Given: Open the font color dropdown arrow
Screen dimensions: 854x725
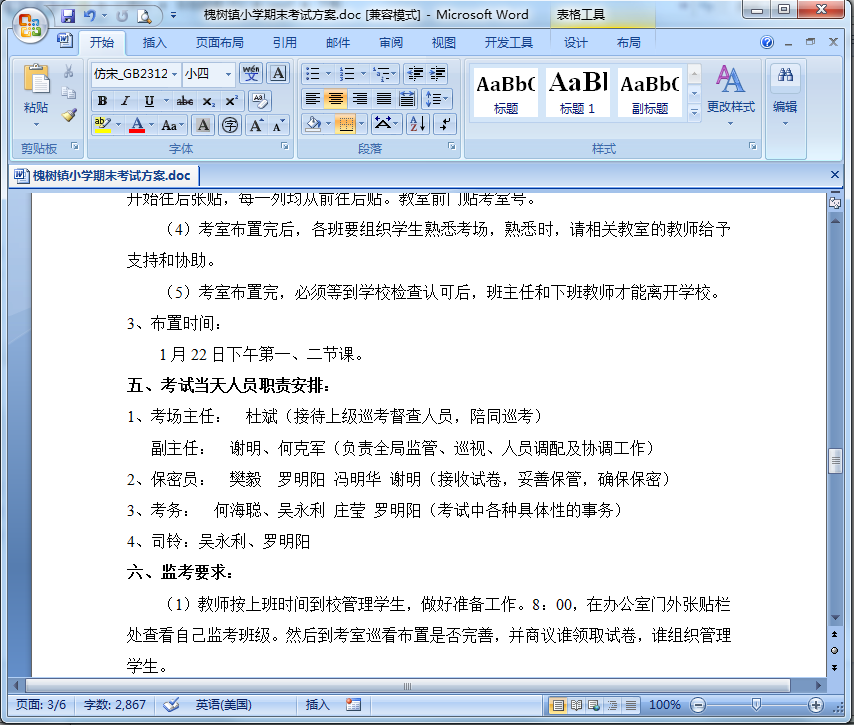Looking at the screenshot, I should (x=149, y=124).
